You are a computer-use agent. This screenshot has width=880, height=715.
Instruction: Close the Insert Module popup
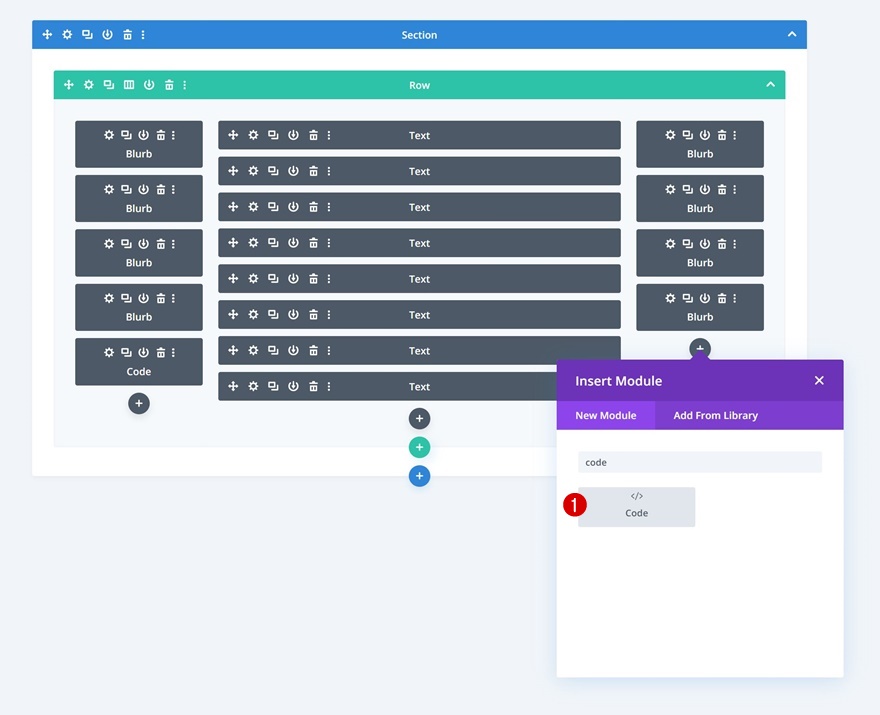coord(819,381)
